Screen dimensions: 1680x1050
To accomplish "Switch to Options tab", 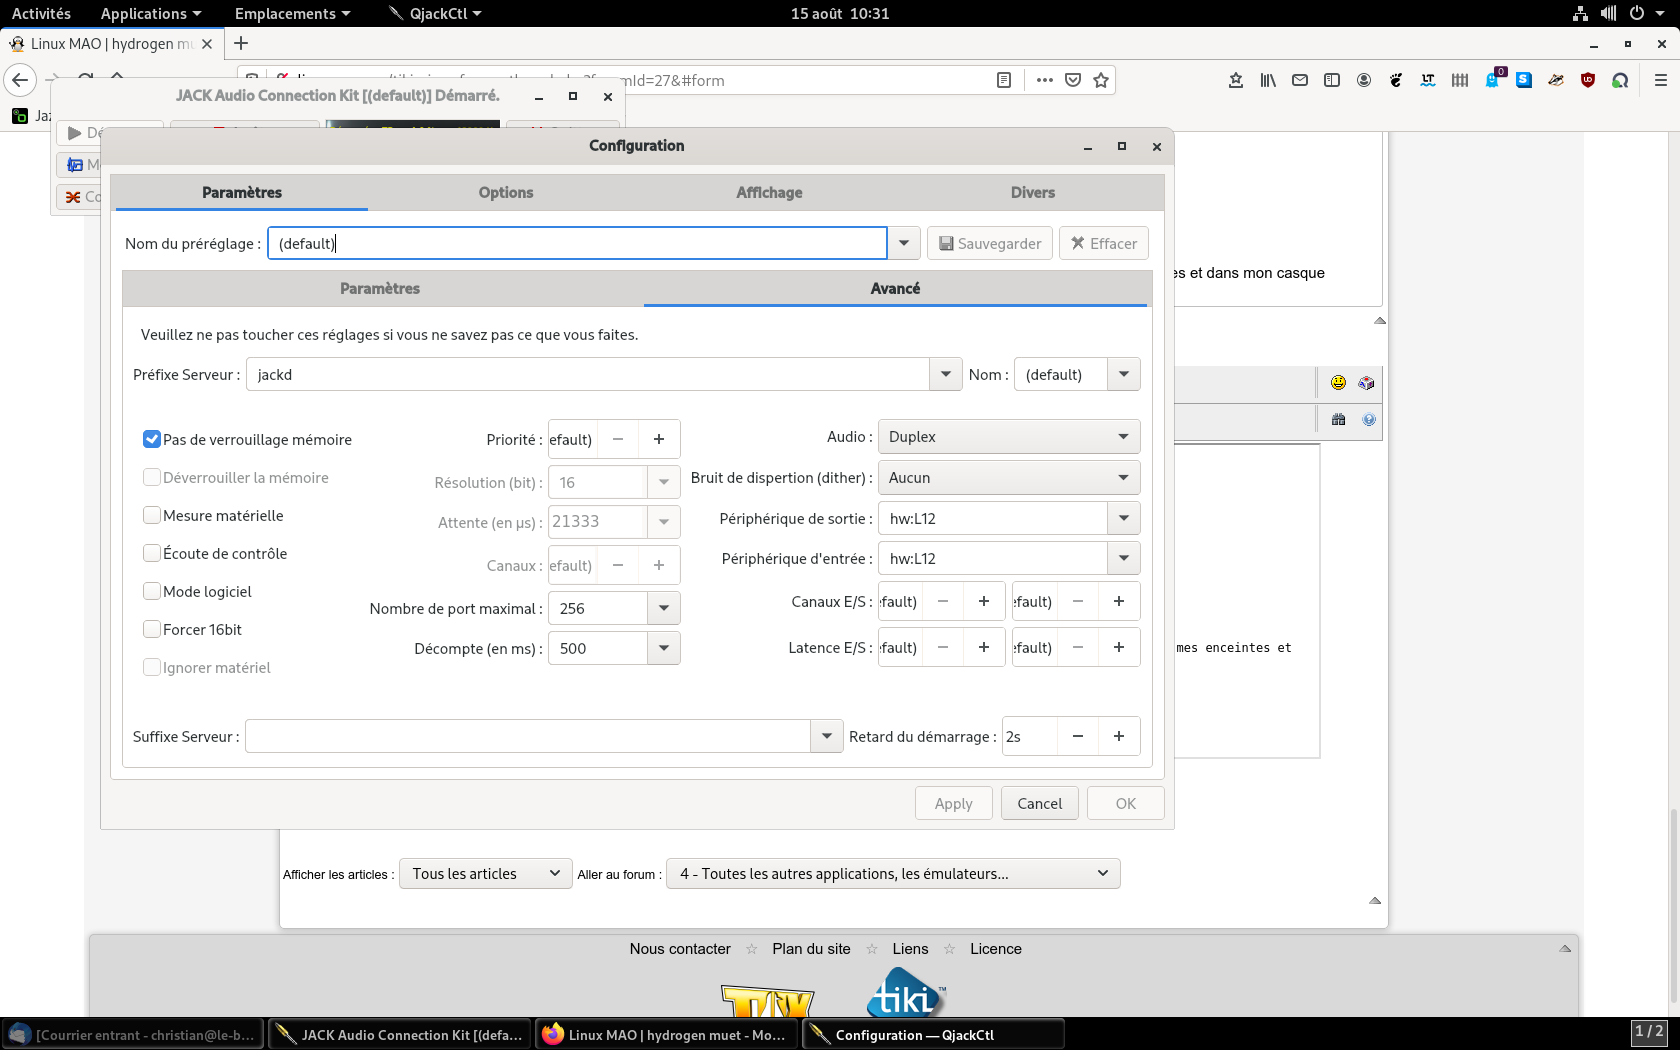I will 506,192.
